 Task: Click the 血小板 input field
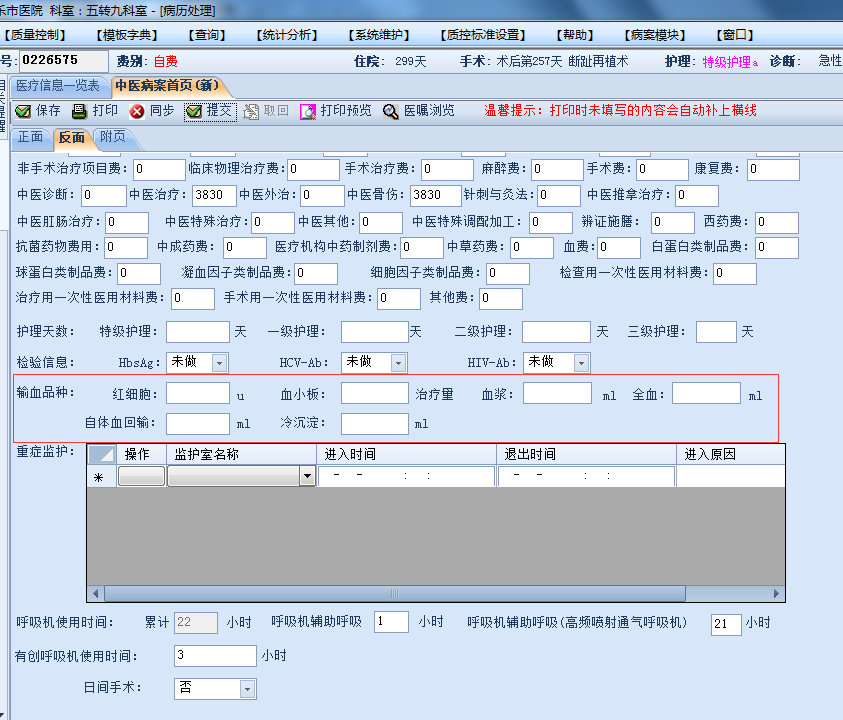pos(375,393)
